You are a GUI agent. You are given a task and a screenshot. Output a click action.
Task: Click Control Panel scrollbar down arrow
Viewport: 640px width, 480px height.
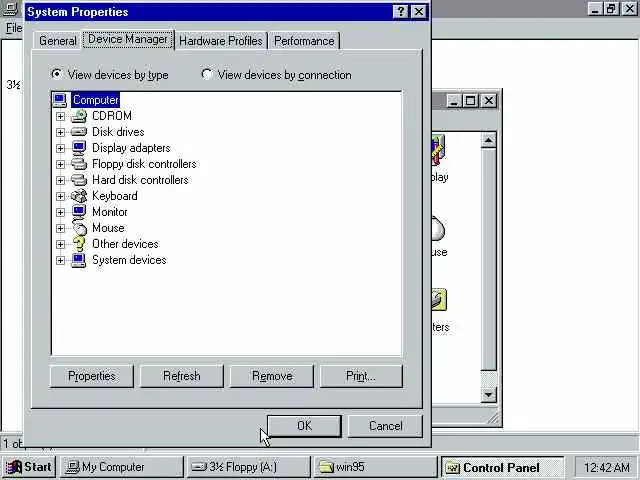[489, 395]
